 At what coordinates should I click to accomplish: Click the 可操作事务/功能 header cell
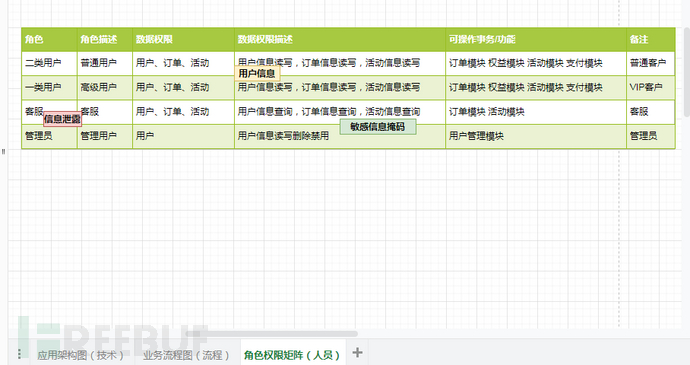pos(536,40)
